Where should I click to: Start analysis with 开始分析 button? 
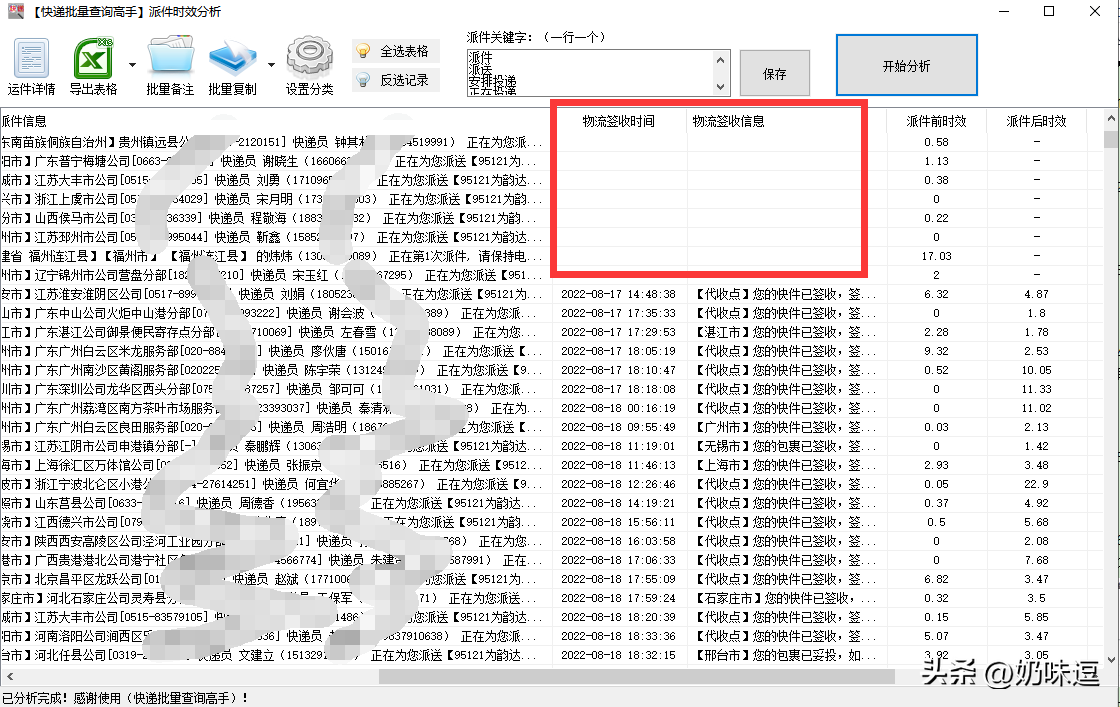pos(906,65)
